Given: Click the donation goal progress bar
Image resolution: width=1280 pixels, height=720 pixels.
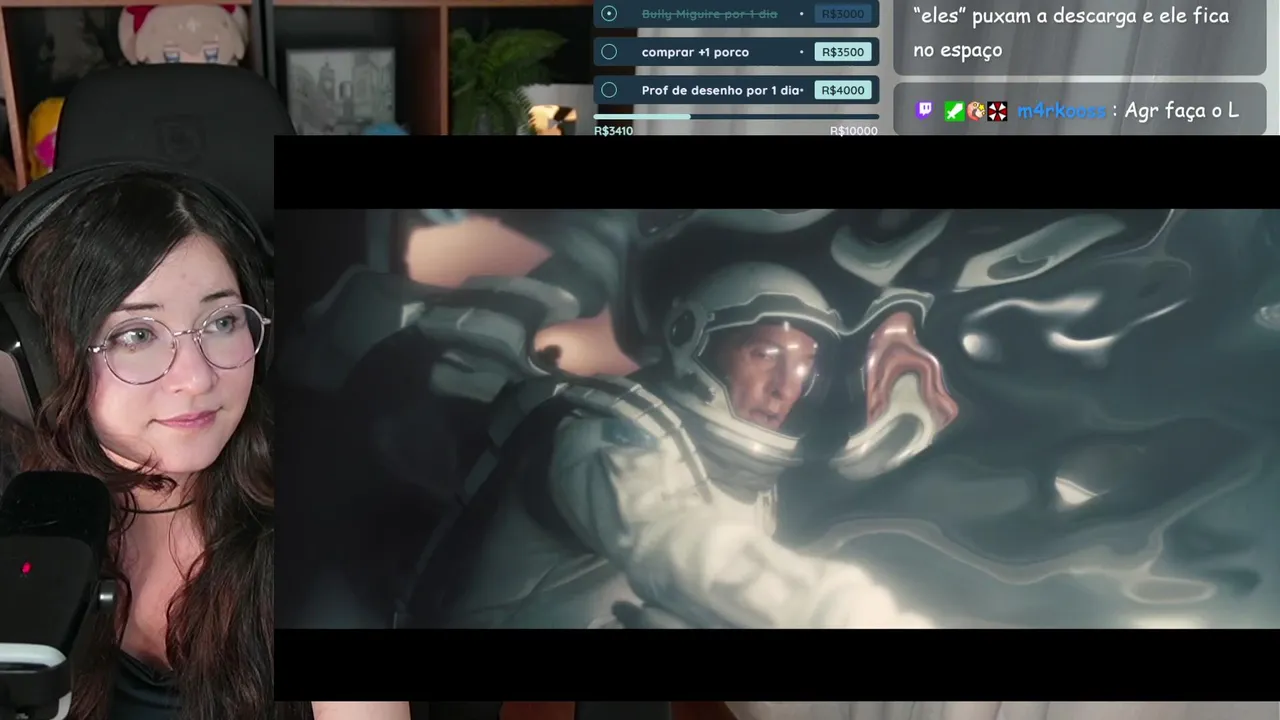Looking at the screenshot, I should click(736, 117).
